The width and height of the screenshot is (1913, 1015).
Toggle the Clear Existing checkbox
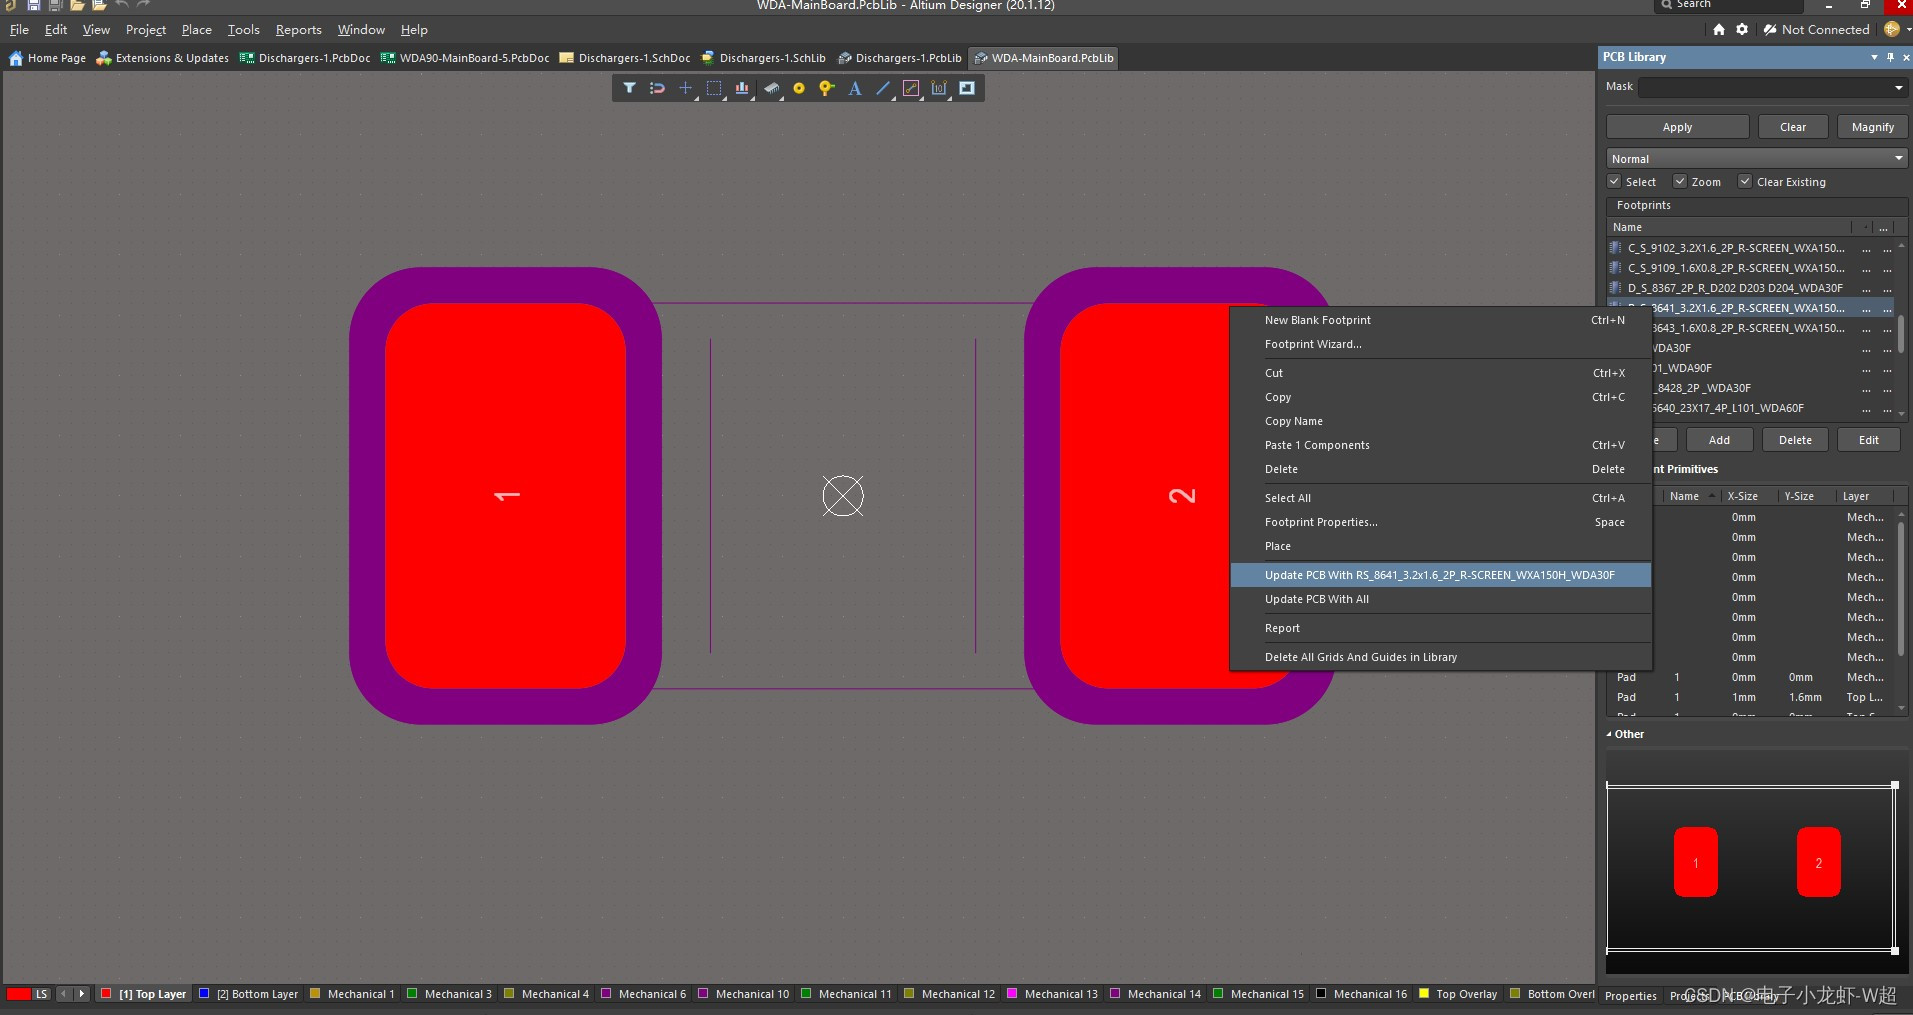1745,182
